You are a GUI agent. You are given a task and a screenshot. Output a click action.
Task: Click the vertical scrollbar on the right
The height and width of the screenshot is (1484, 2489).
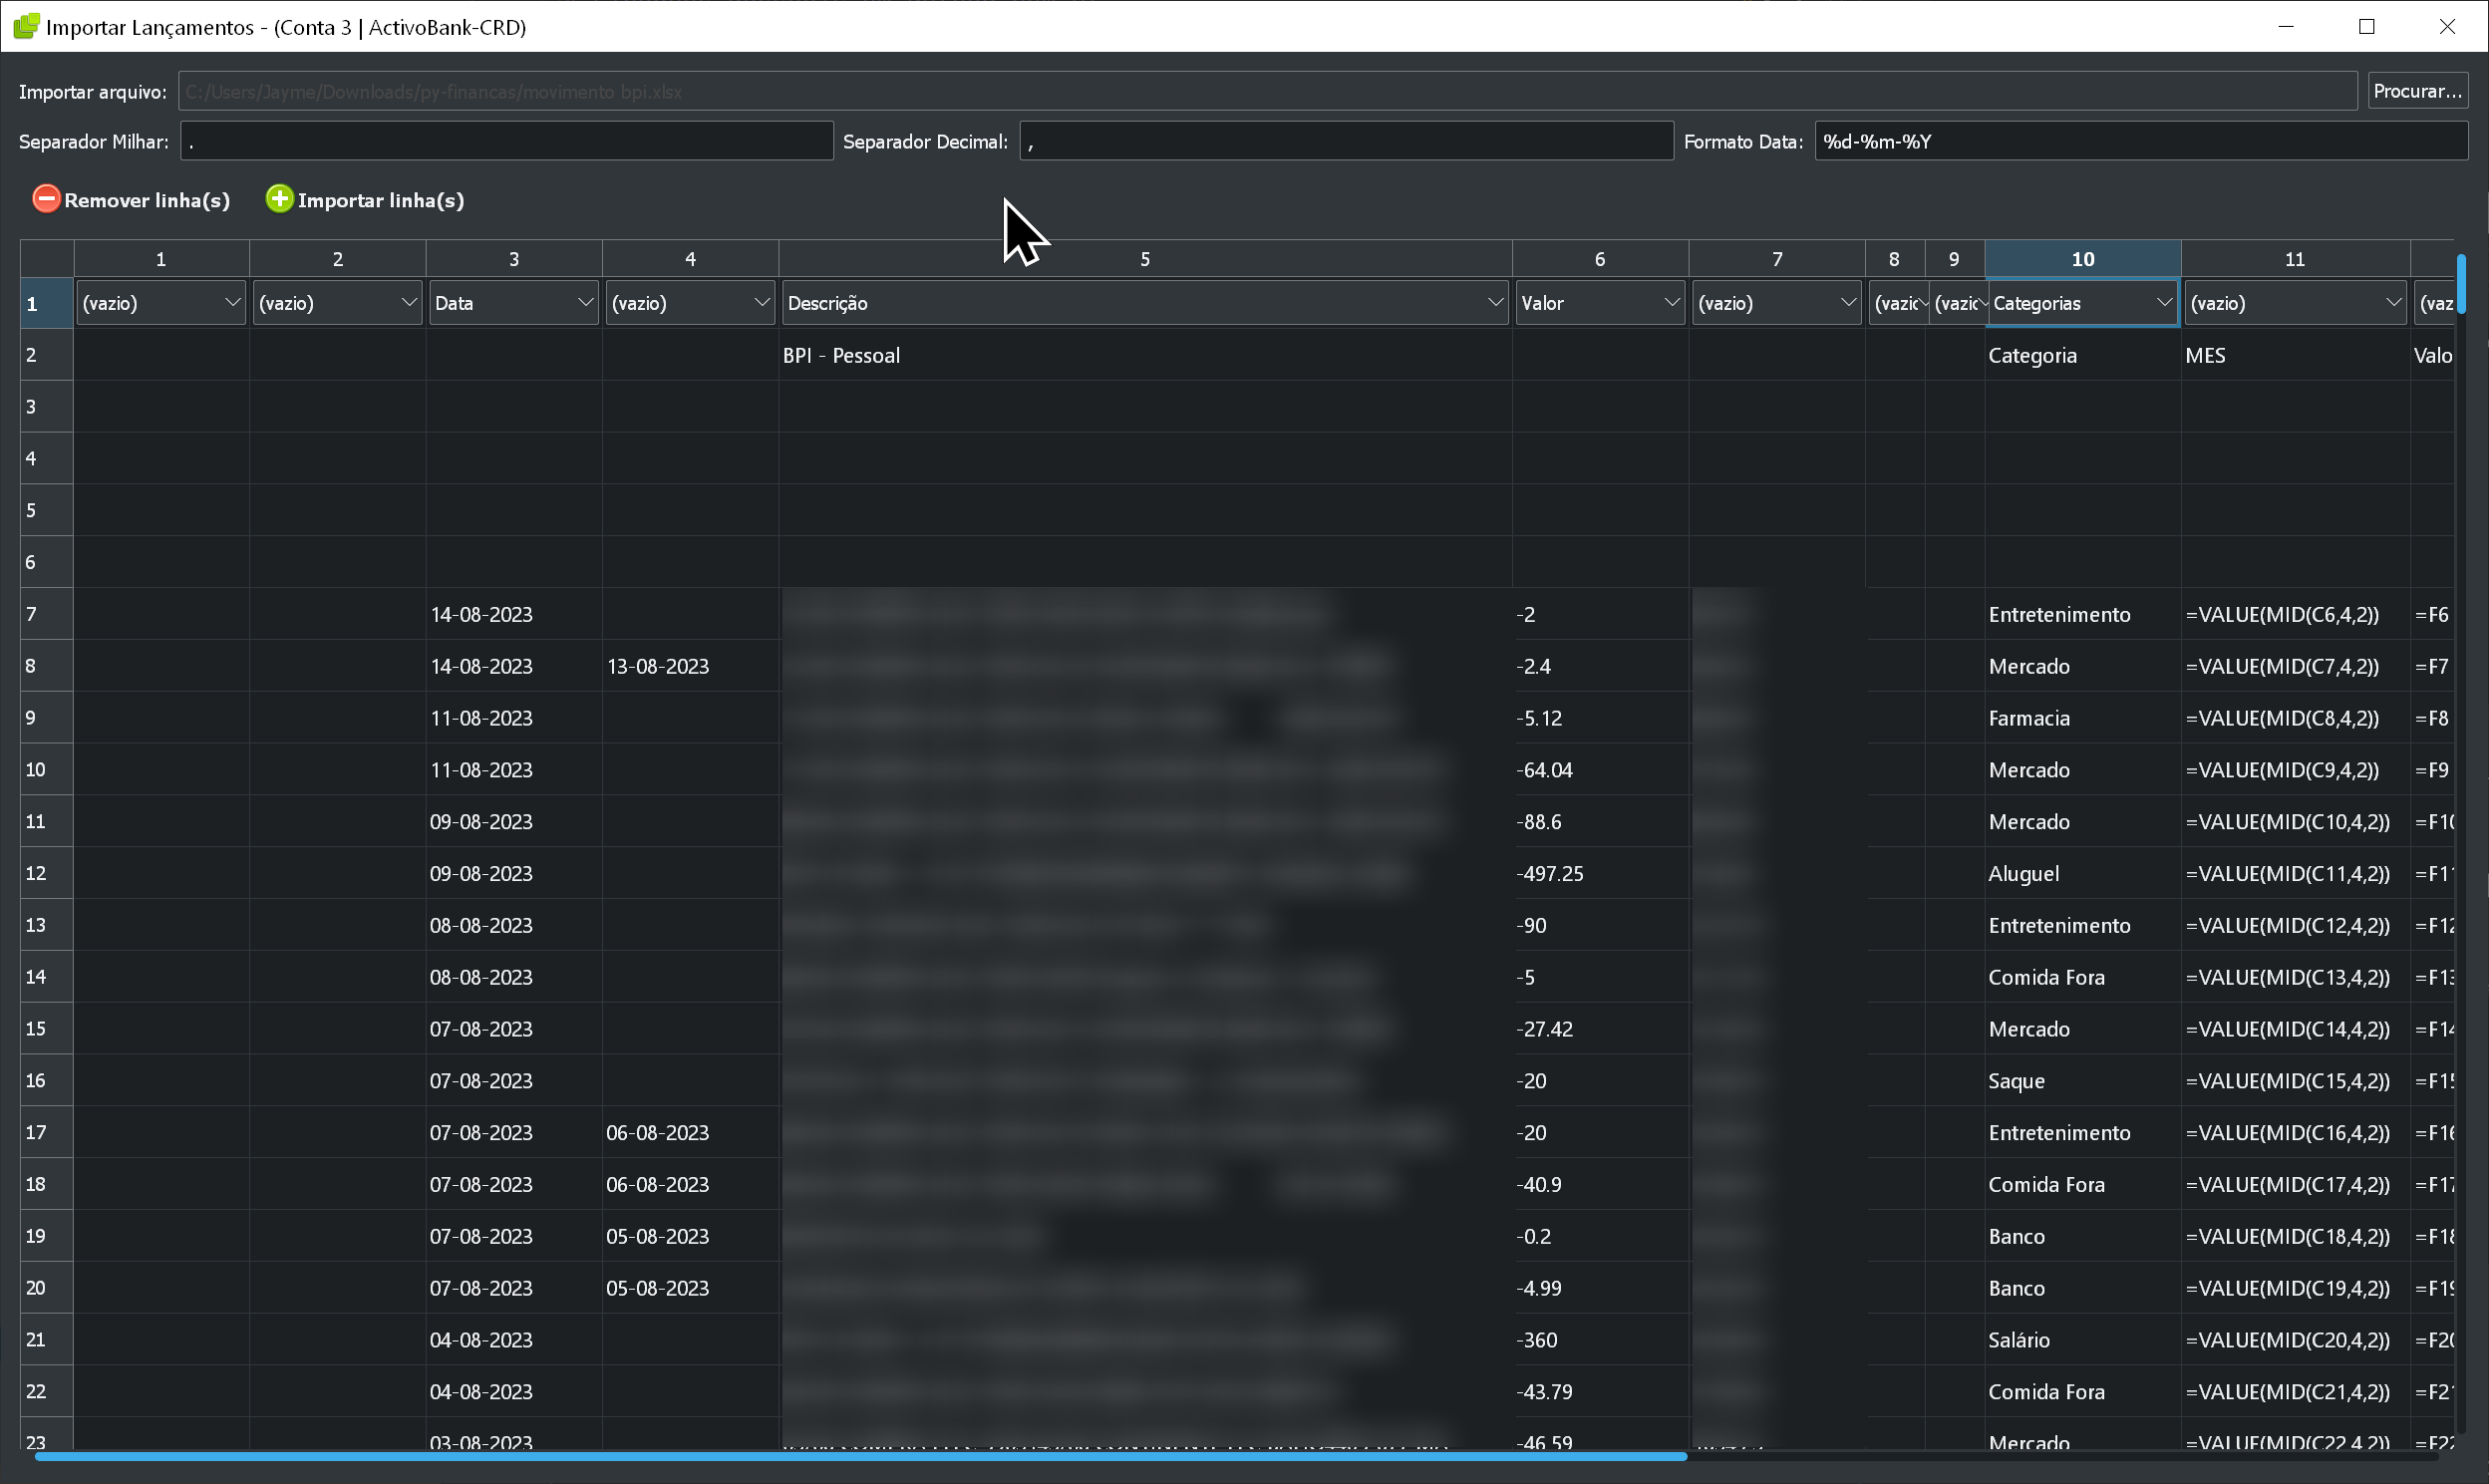tap(2460, 285)
